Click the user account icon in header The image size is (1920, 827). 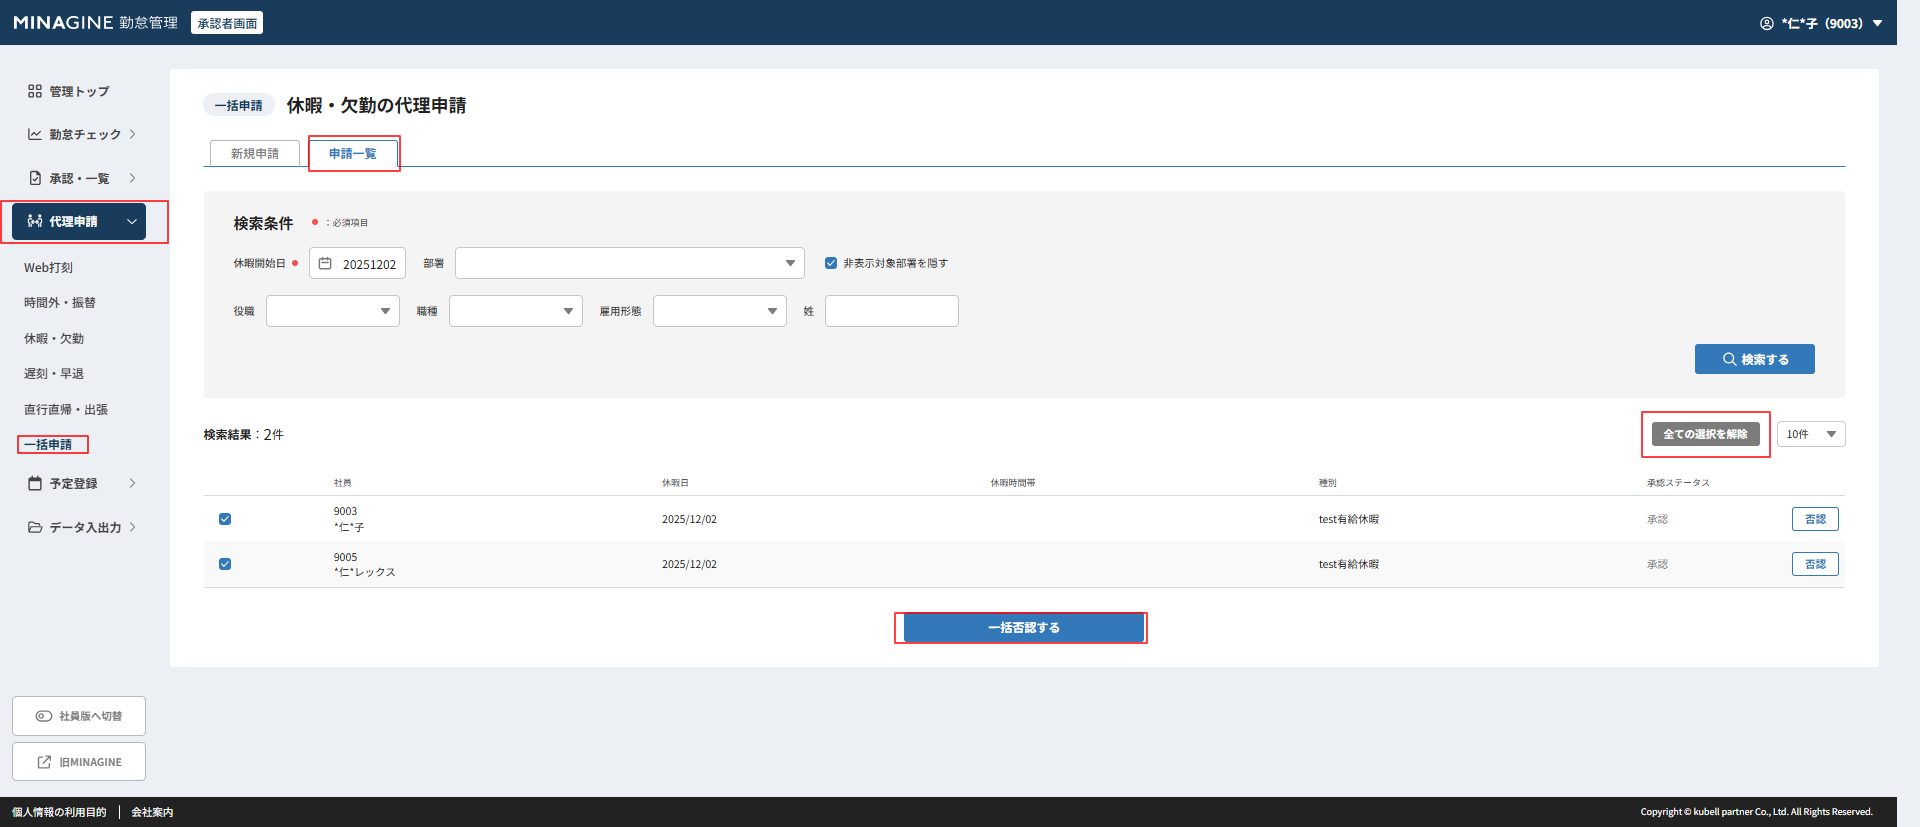point(1767,23)
